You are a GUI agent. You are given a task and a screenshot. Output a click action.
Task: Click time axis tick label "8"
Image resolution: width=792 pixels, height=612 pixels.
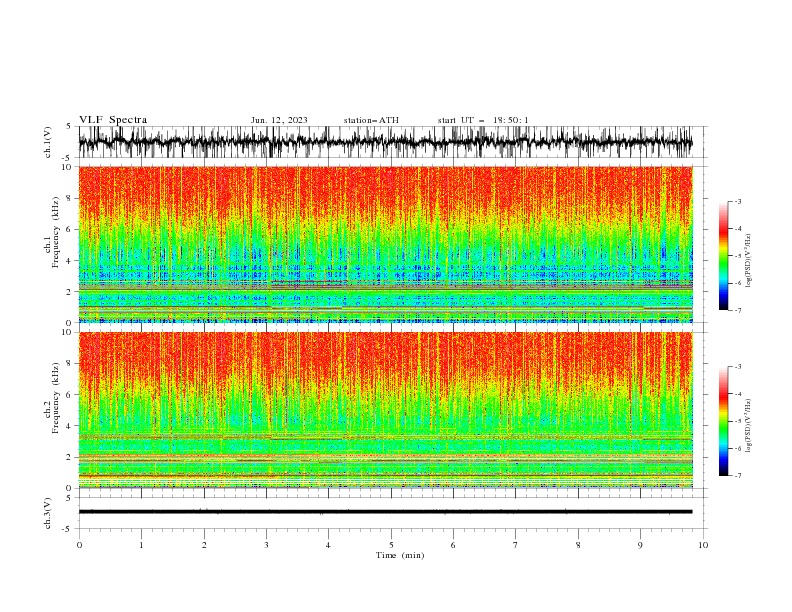578,545
